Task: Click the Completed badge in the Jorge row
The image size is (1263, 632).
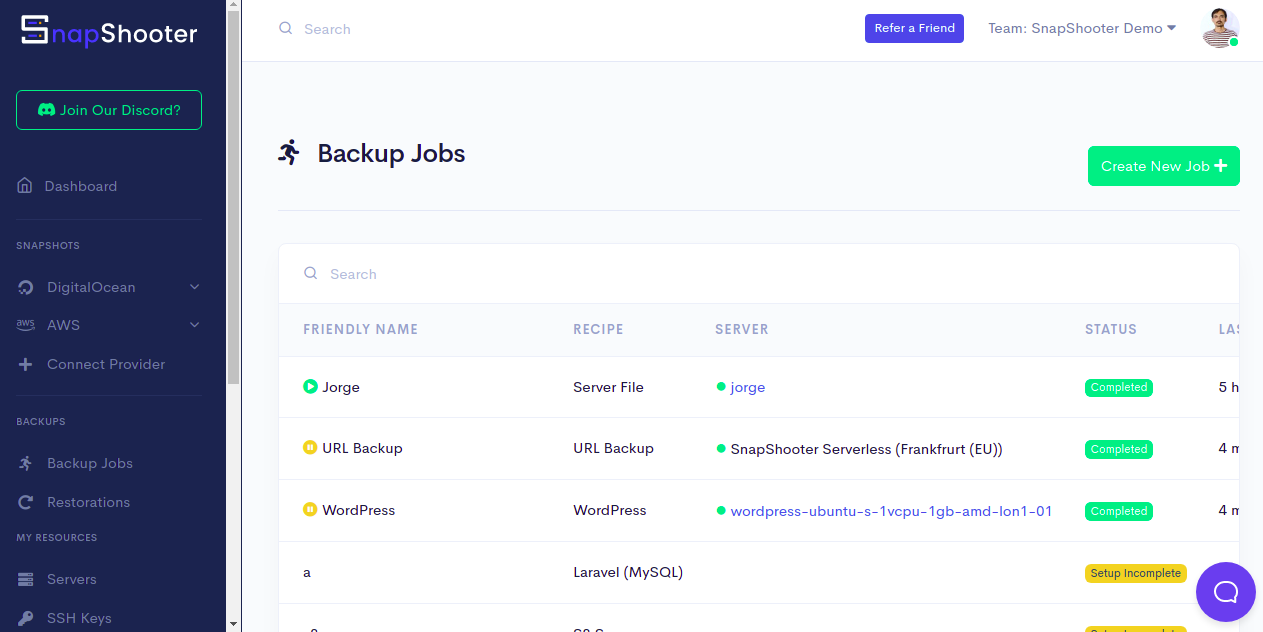Action: pos(1119,387)
